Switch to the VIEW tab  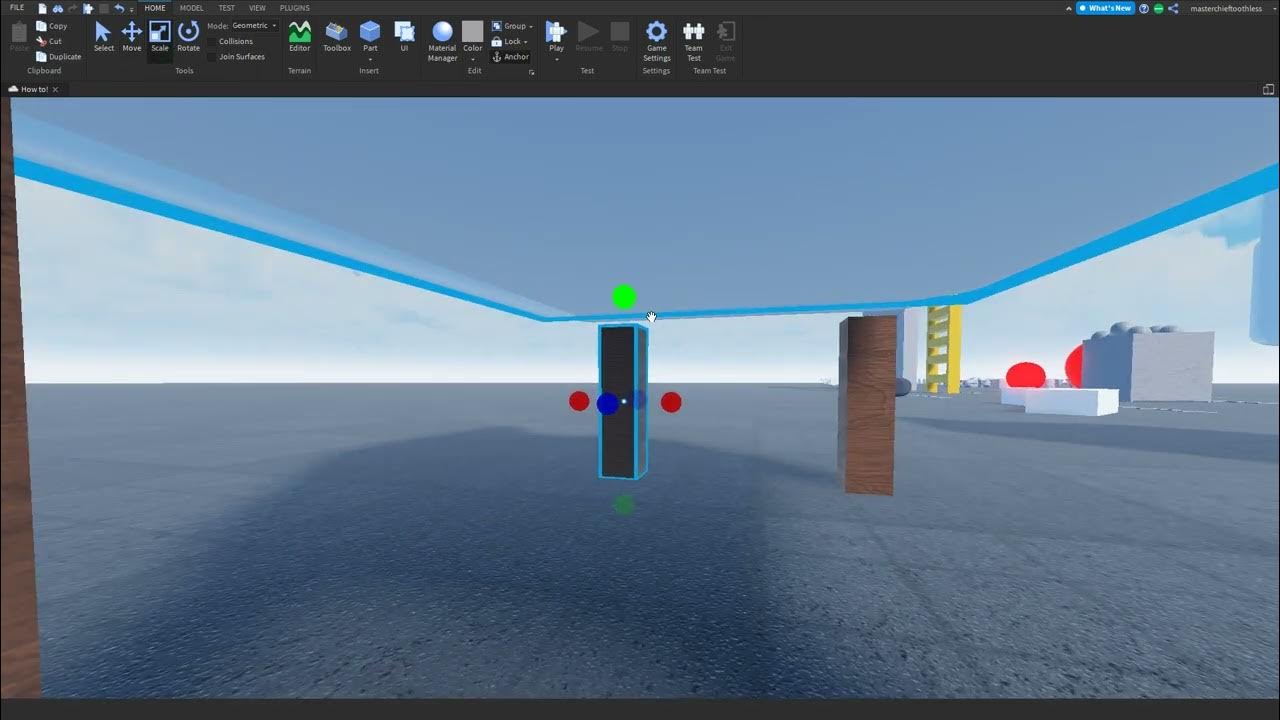257,8
